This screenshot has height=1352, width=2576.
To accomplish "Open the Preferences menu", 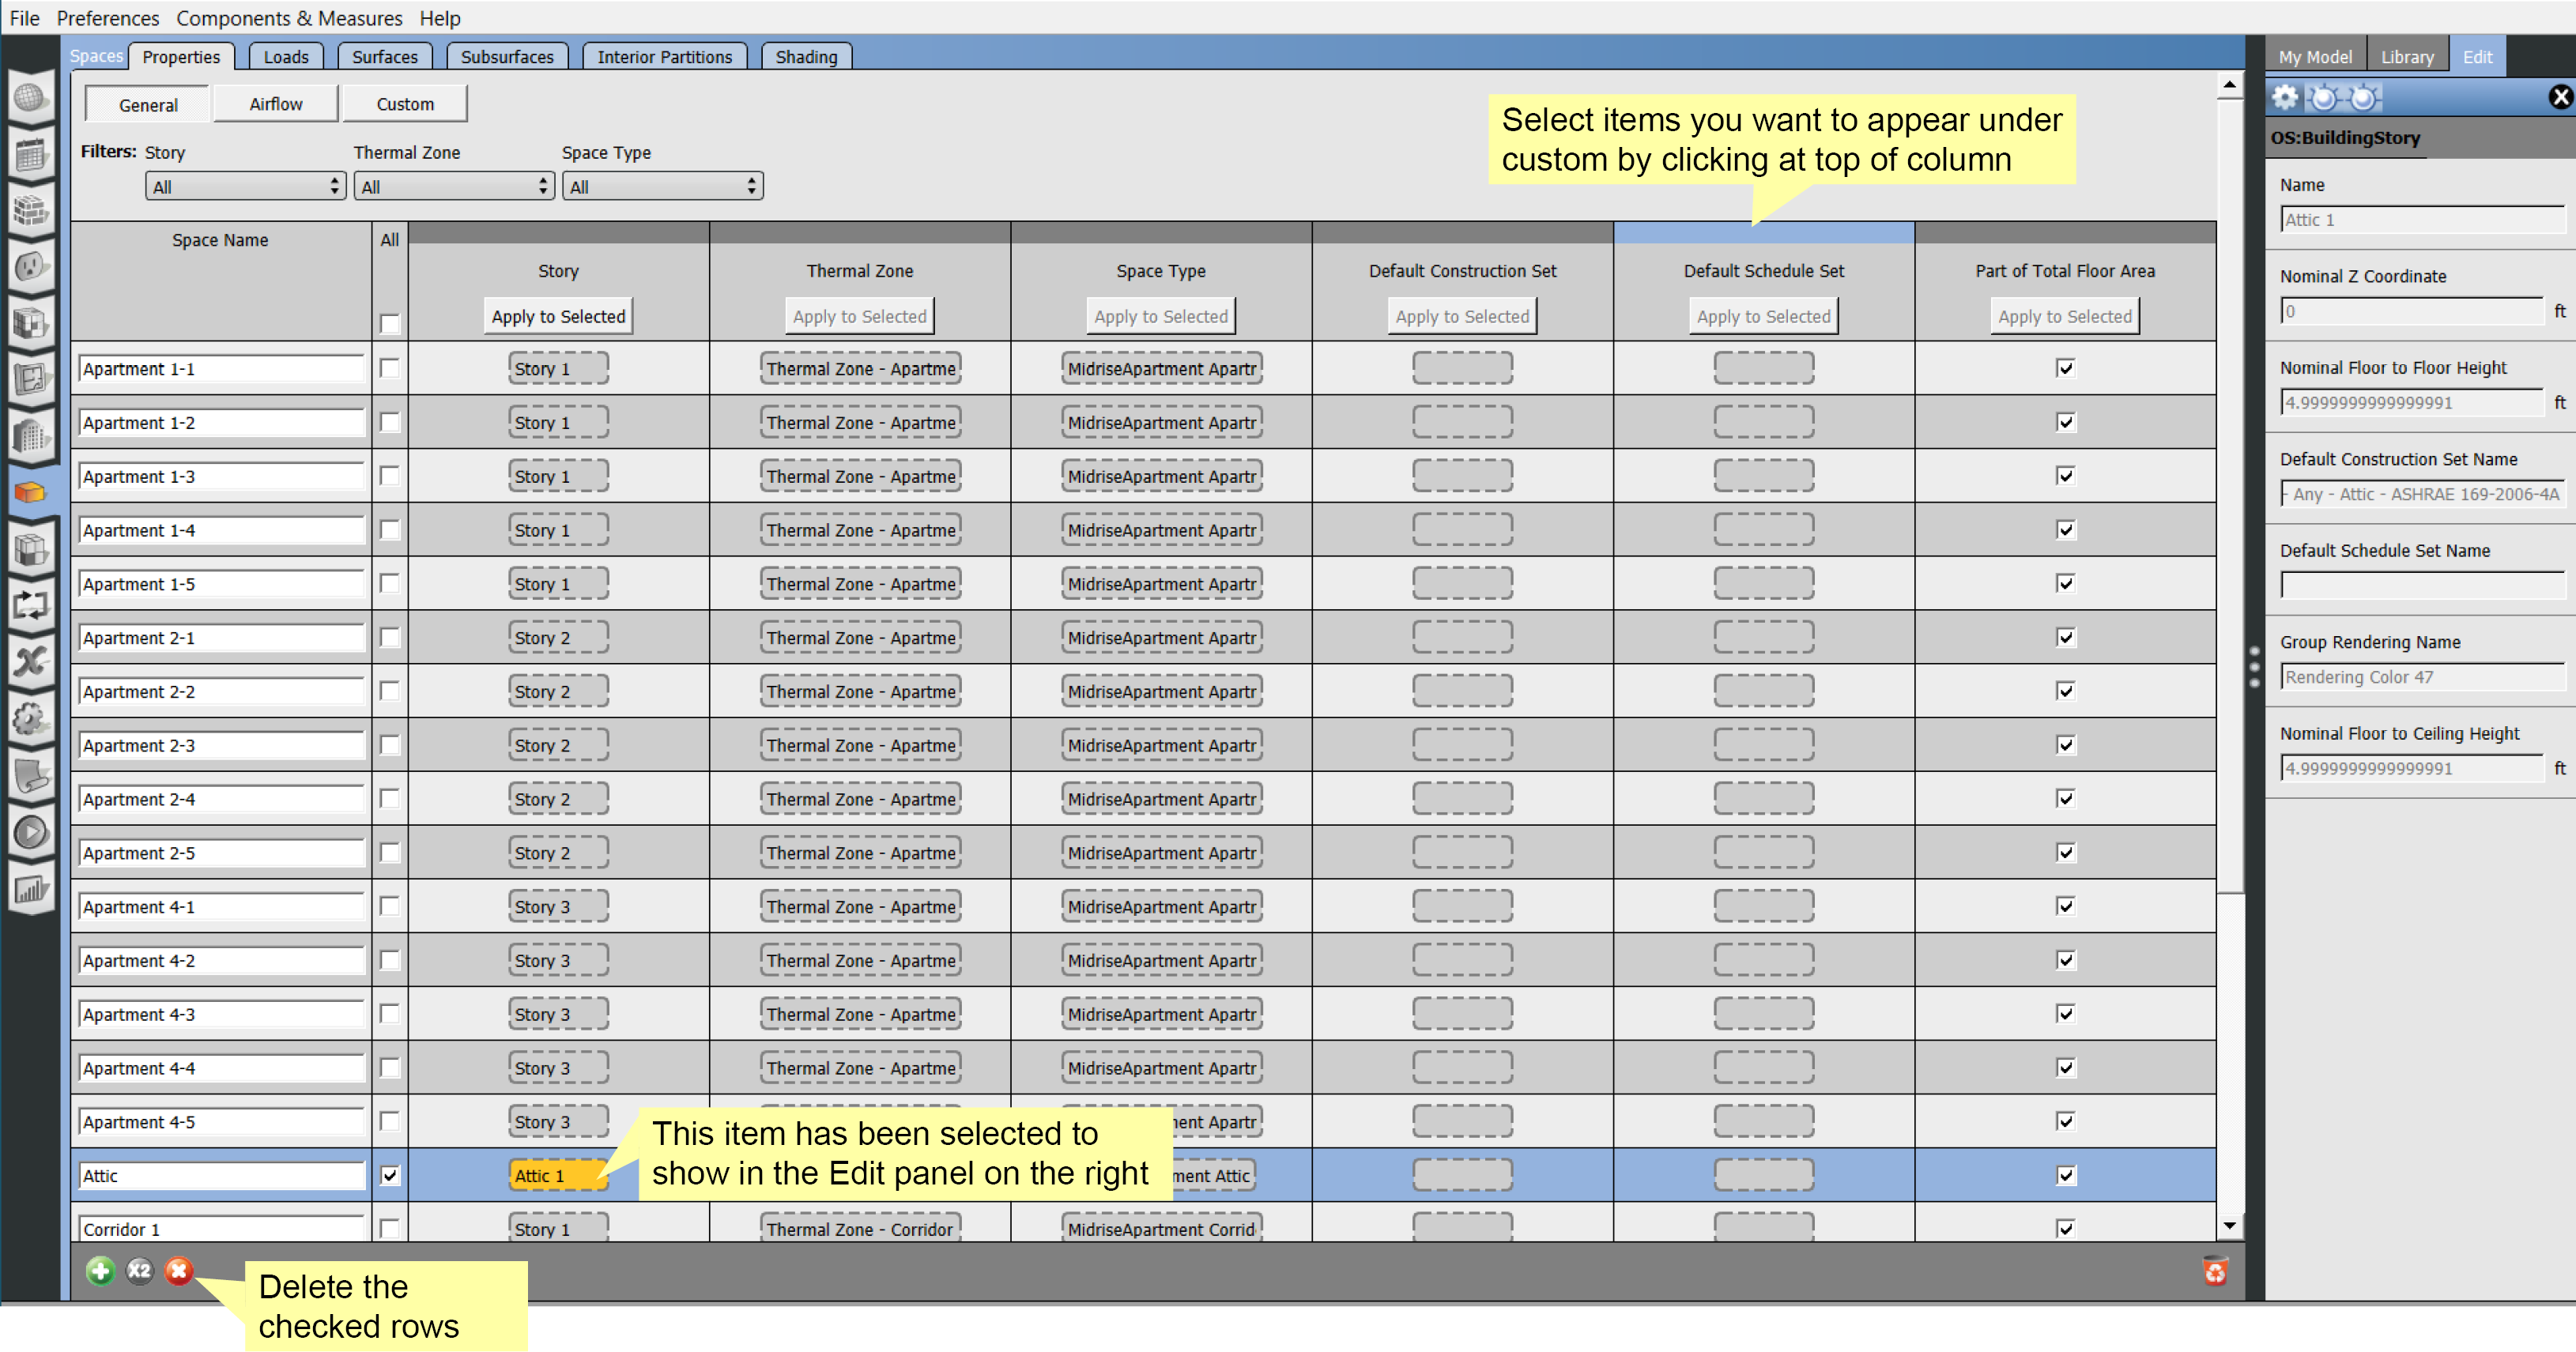I will [x=107, y=18].
